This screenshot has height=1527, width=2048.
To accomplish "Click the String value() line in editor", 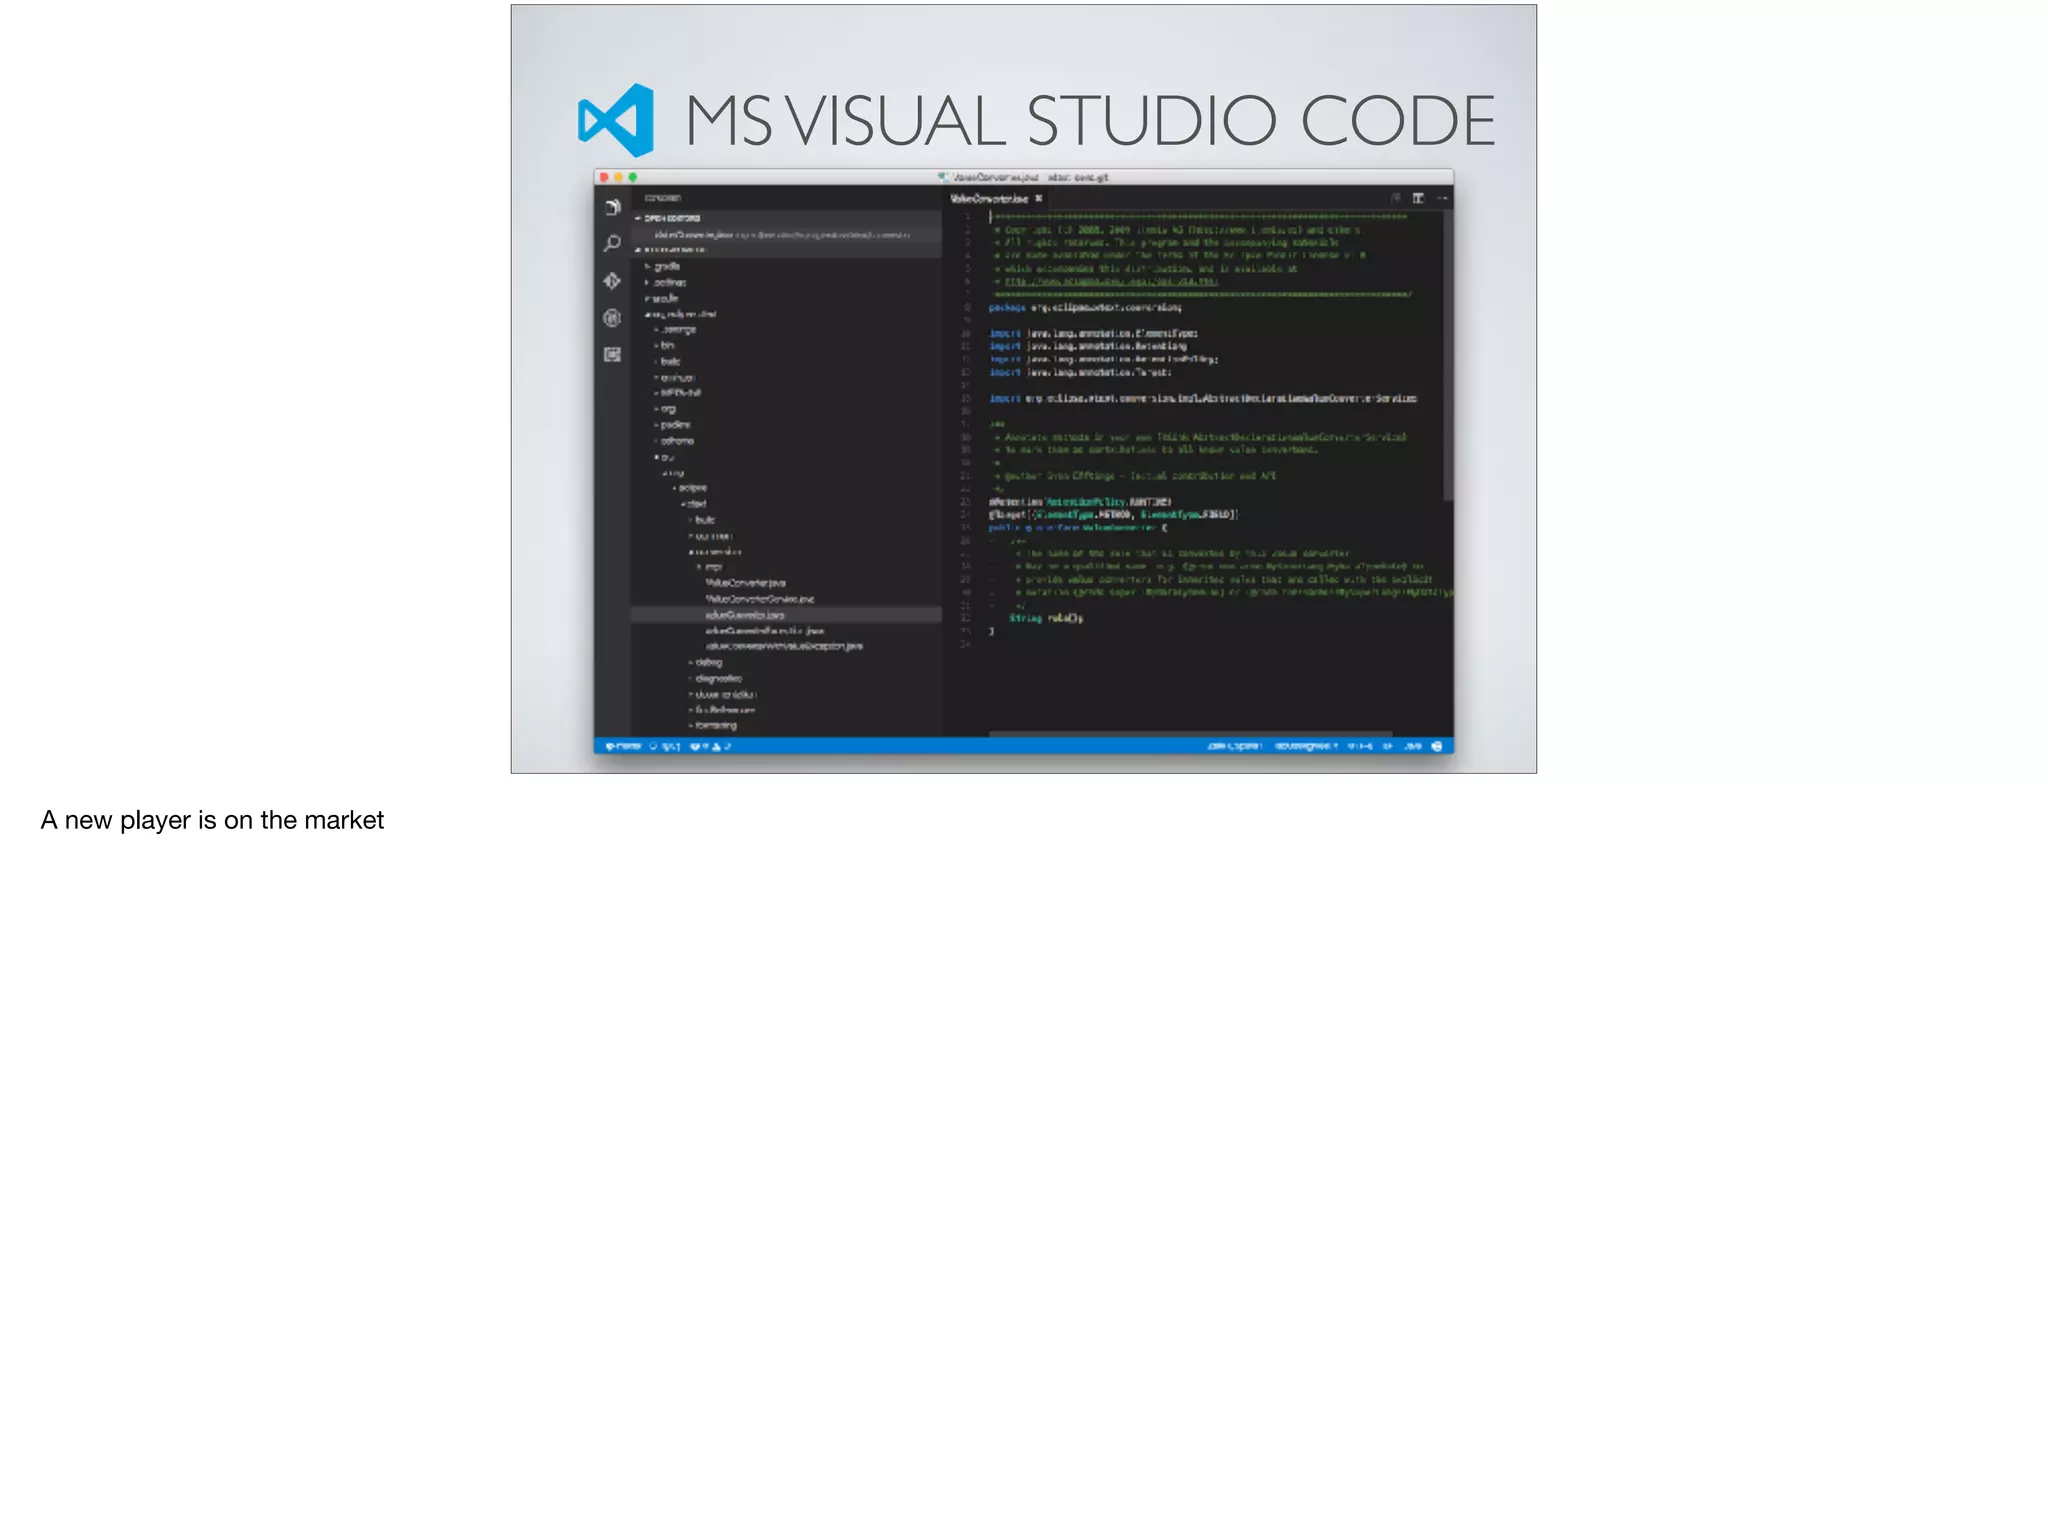I will click(1046, 618).
